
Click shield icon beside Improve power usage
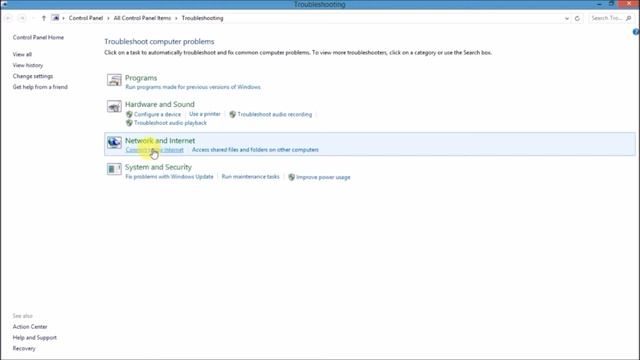pyautogui.click(x=291, y=177)
